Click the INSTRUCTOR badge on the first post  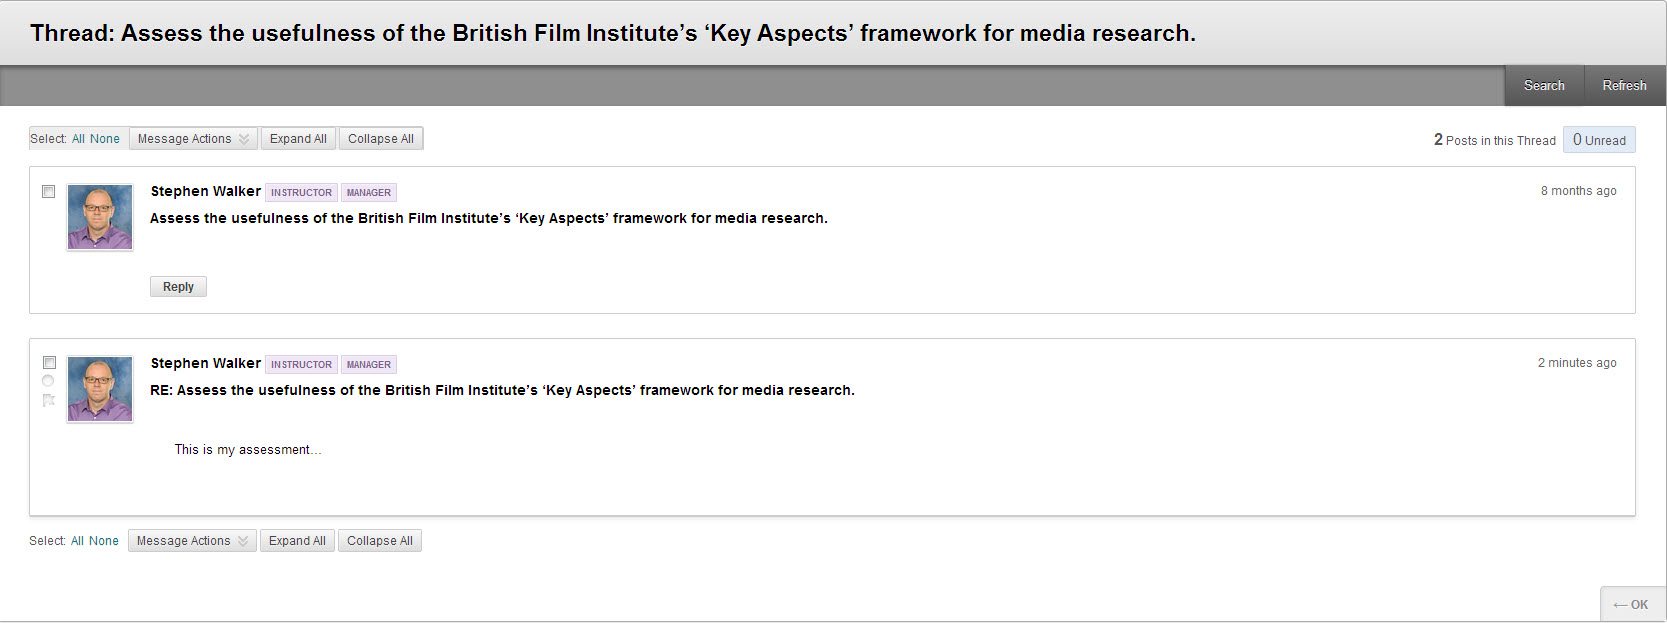[301, 192]
